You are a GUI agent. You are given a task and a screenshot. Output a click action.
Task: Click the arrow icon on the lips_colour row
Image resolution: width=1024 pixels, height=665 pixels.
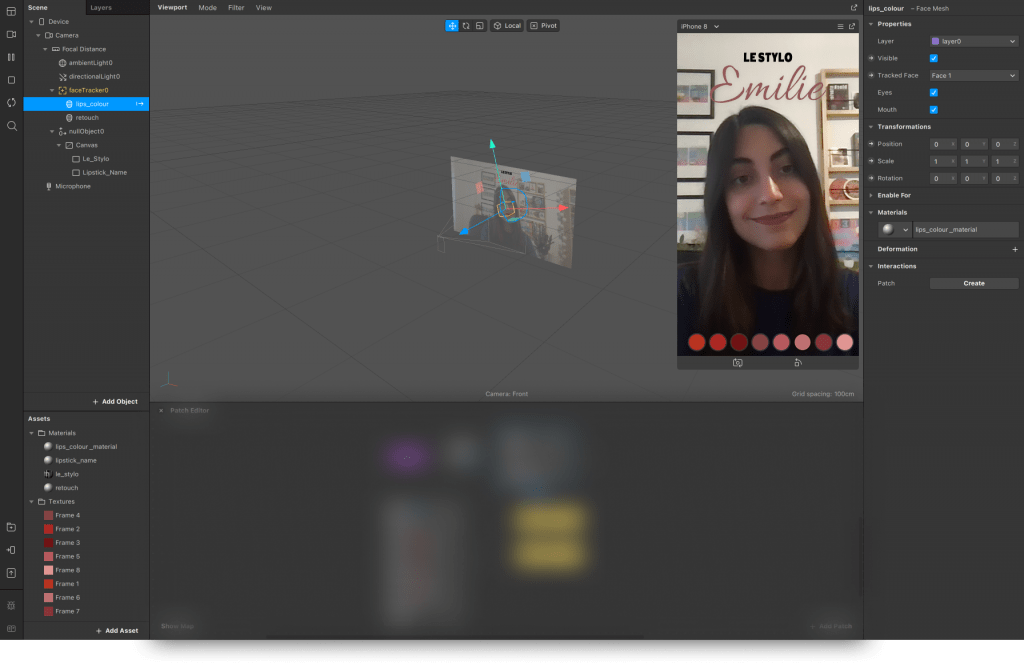pyautogui.click(x=140, y=104)
